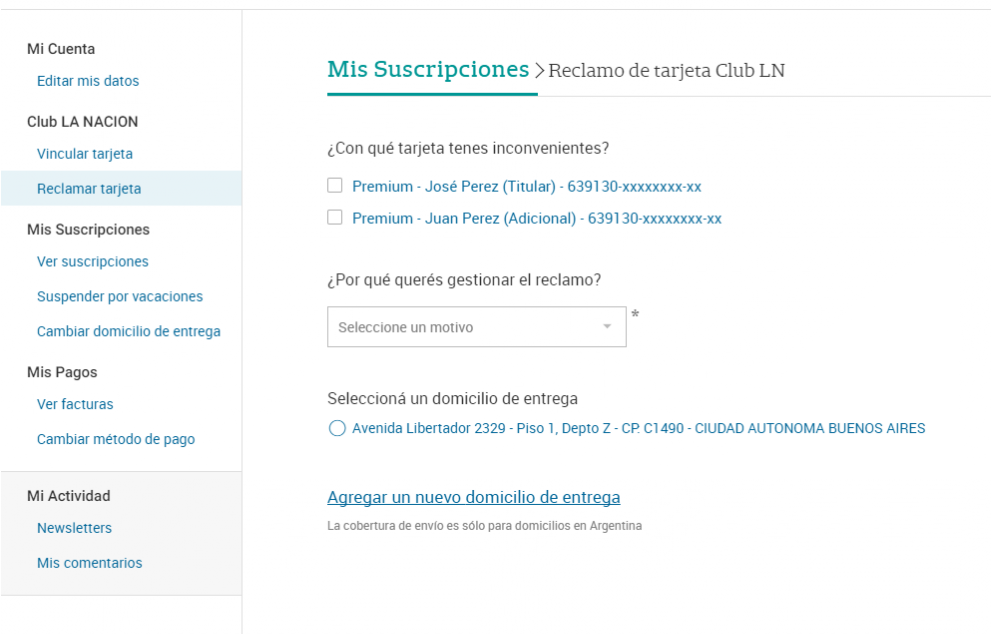This screenshot has width=991, height=634.
Task: Select the Avenida Libertador 2329 address radio button
Action: 337,429
